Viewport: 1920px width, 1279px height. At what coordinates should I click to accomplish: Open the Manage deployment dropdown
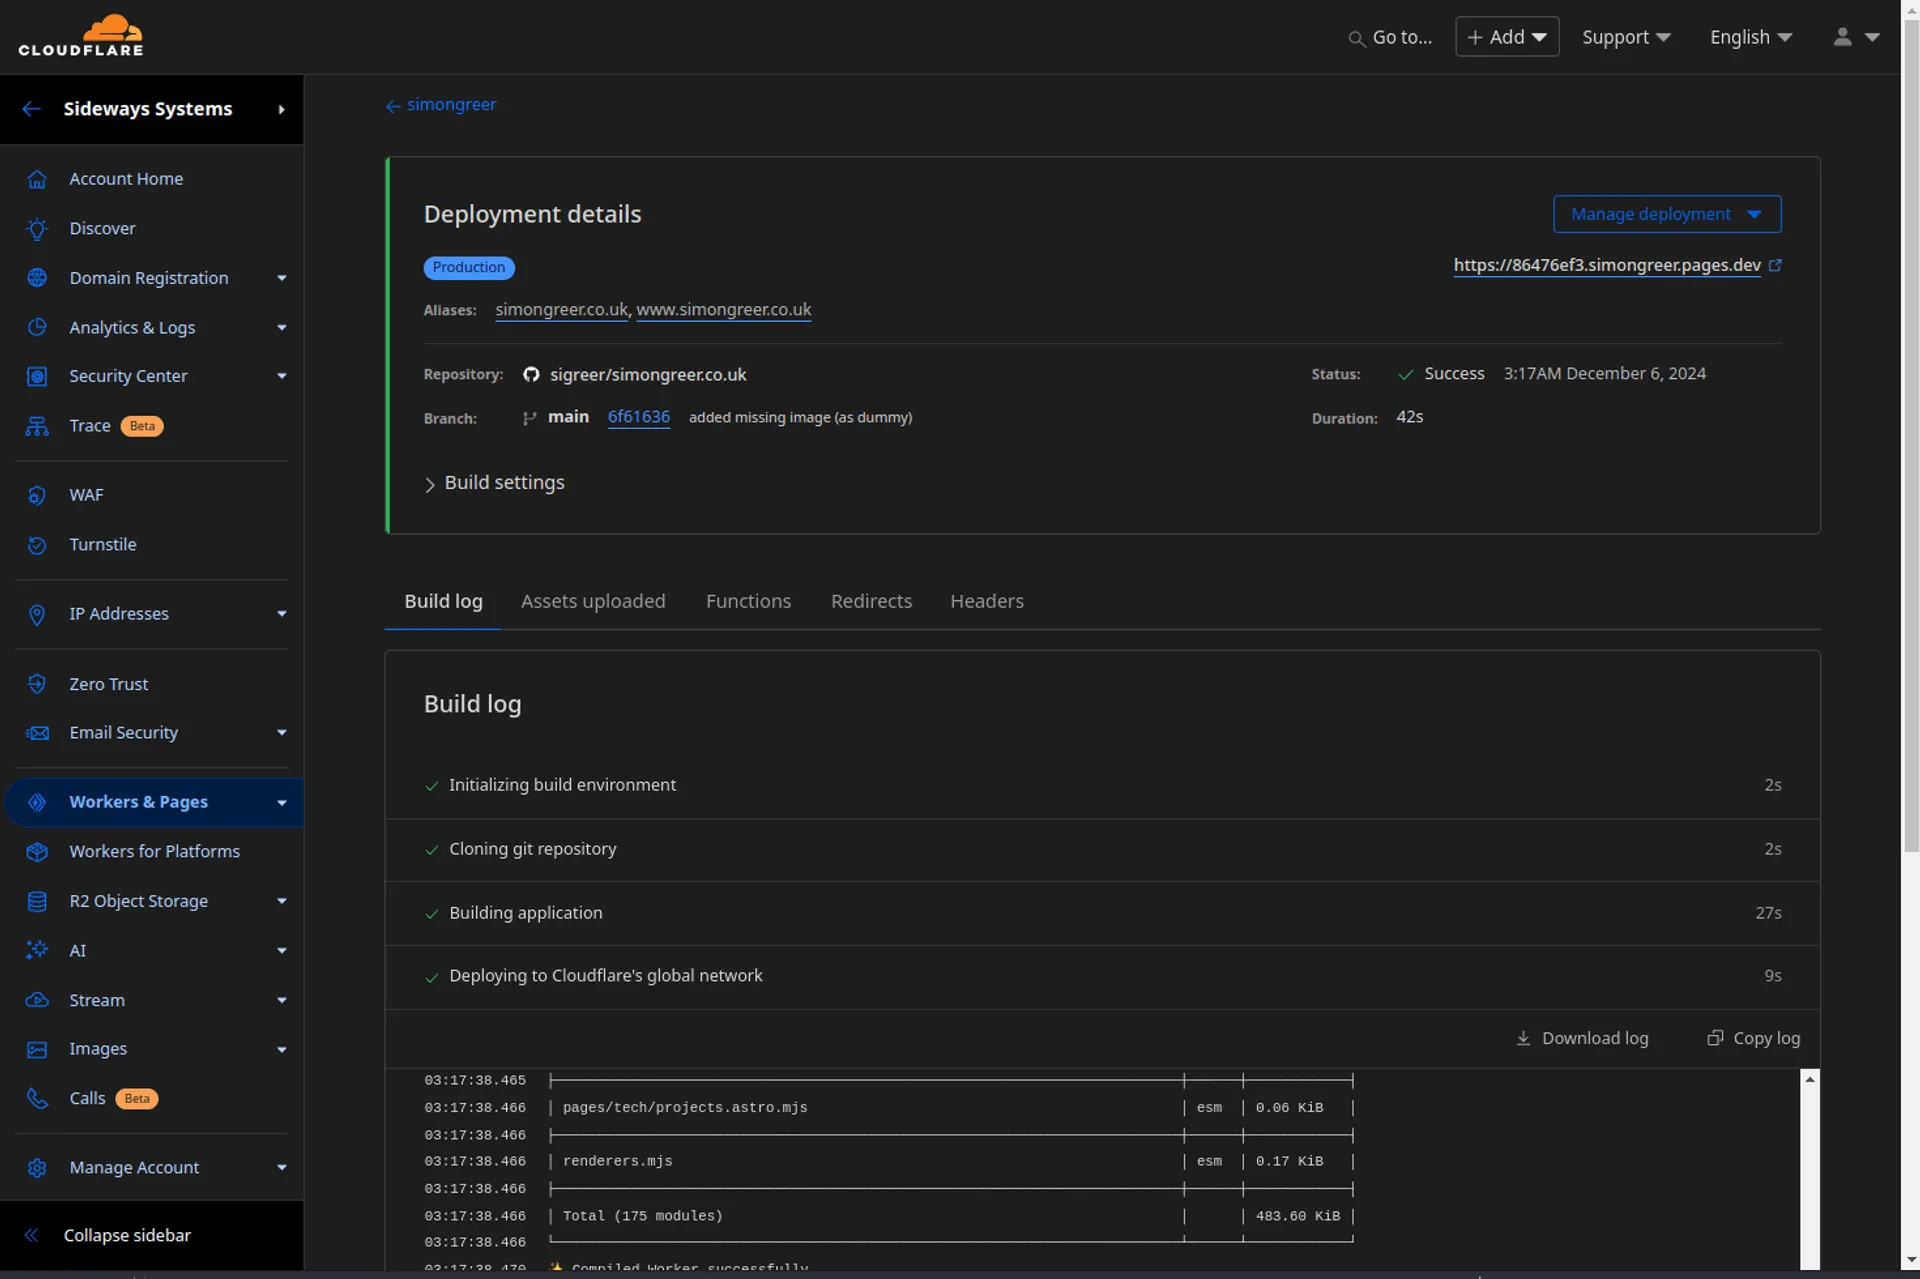pyautogui.click(x=1666, y=214)
